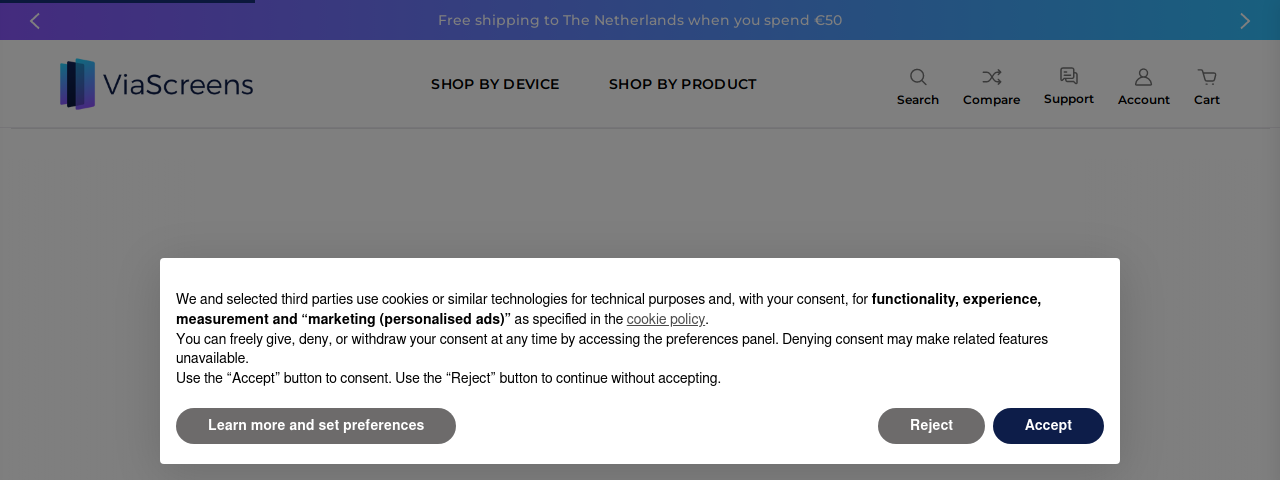Click the Search label in header
1280x480 pixels.
coord(918,100)
